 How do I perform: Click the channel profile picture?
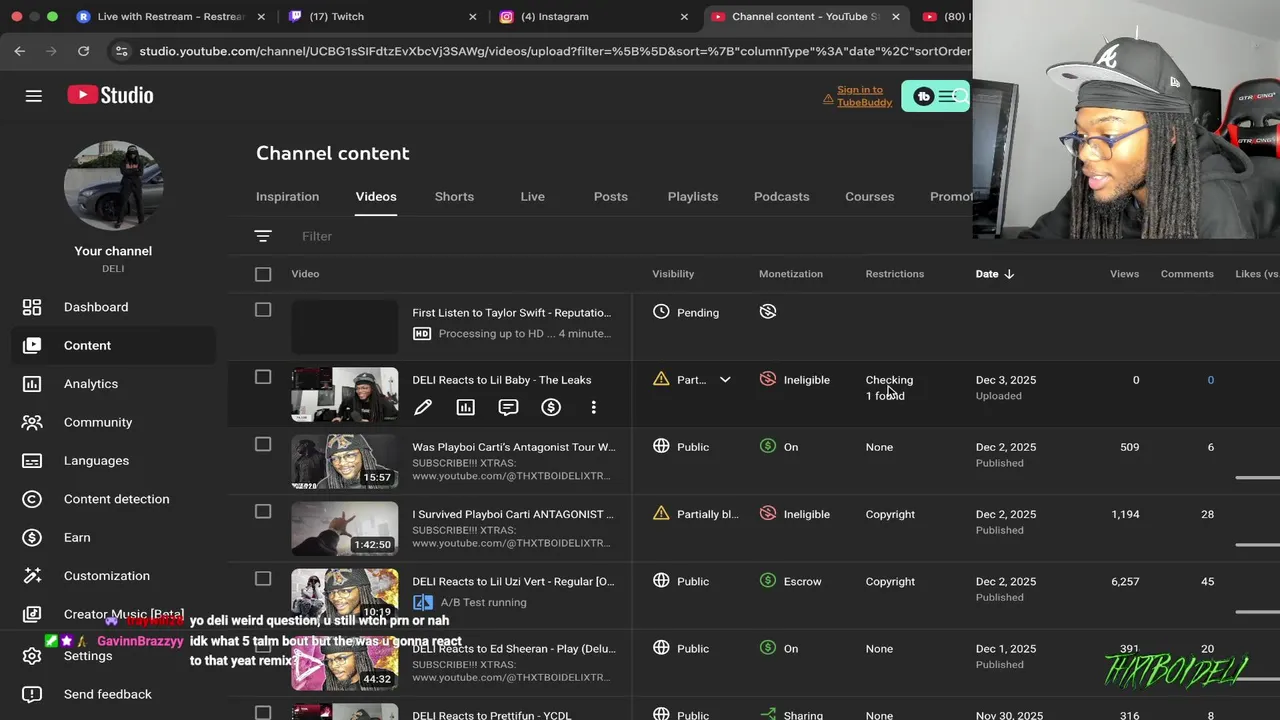[x=113, y=185]
